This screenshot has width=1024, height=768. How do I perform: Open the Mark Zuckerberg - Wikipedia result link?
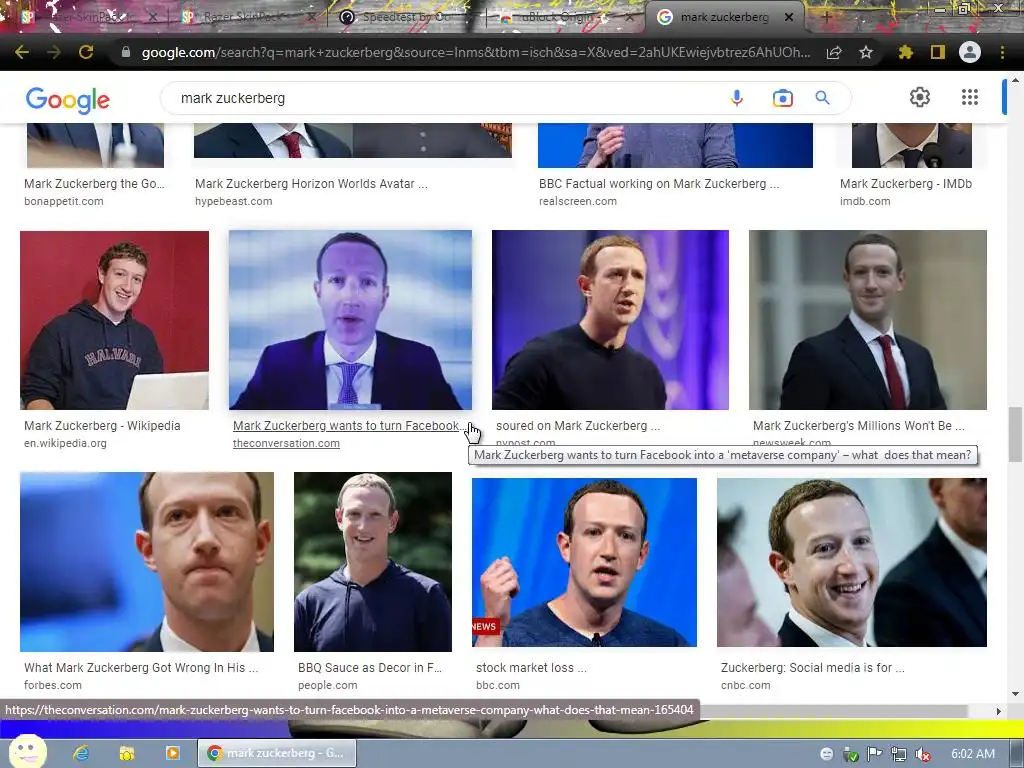[103, 426]
